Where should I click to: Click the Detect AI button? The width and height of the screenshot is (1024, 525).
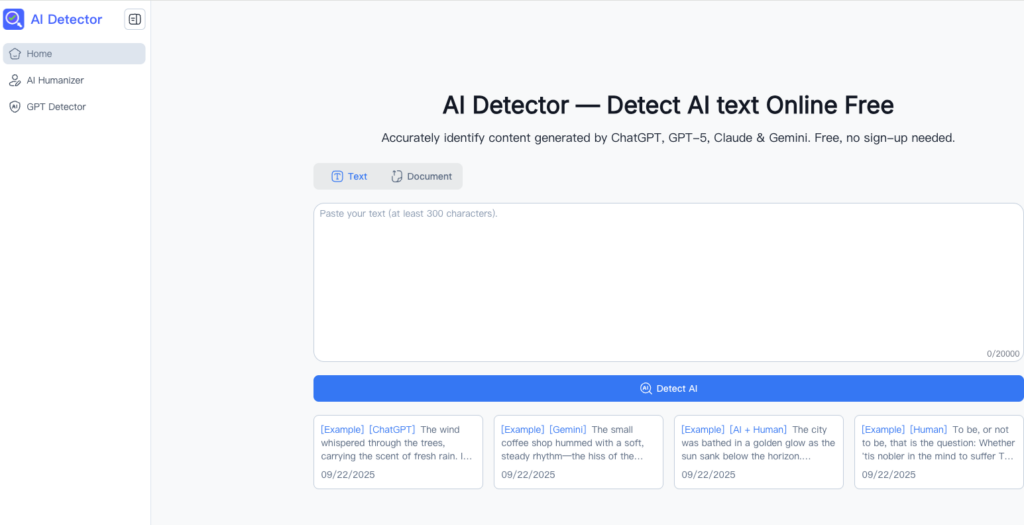coord(669,389)
